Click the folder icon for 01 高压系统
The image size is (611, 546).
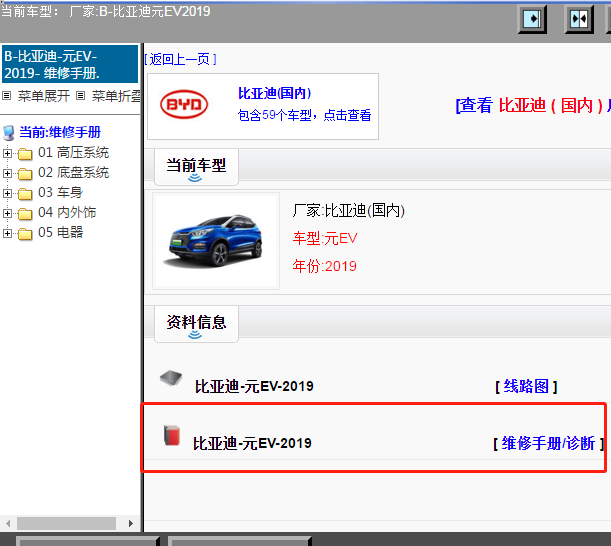click(25, 154)
